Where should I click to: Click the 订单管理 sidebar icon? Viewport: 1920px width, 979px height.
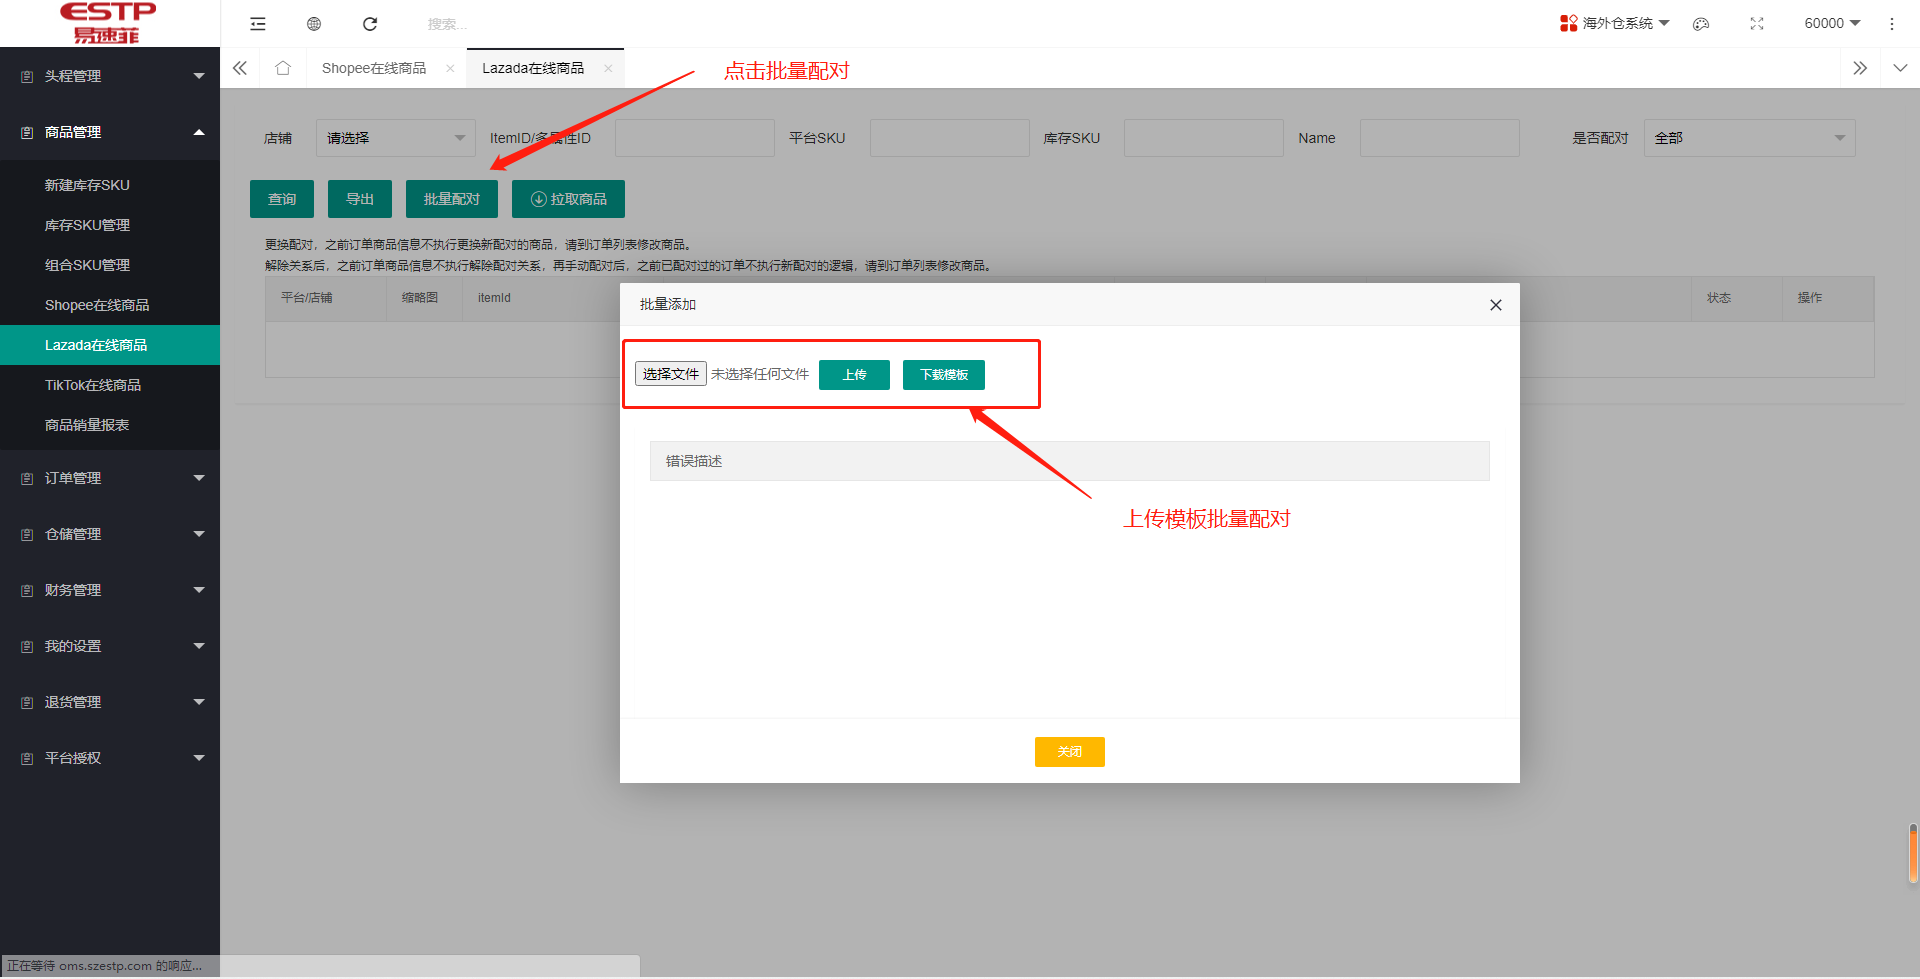coord(25,477)
